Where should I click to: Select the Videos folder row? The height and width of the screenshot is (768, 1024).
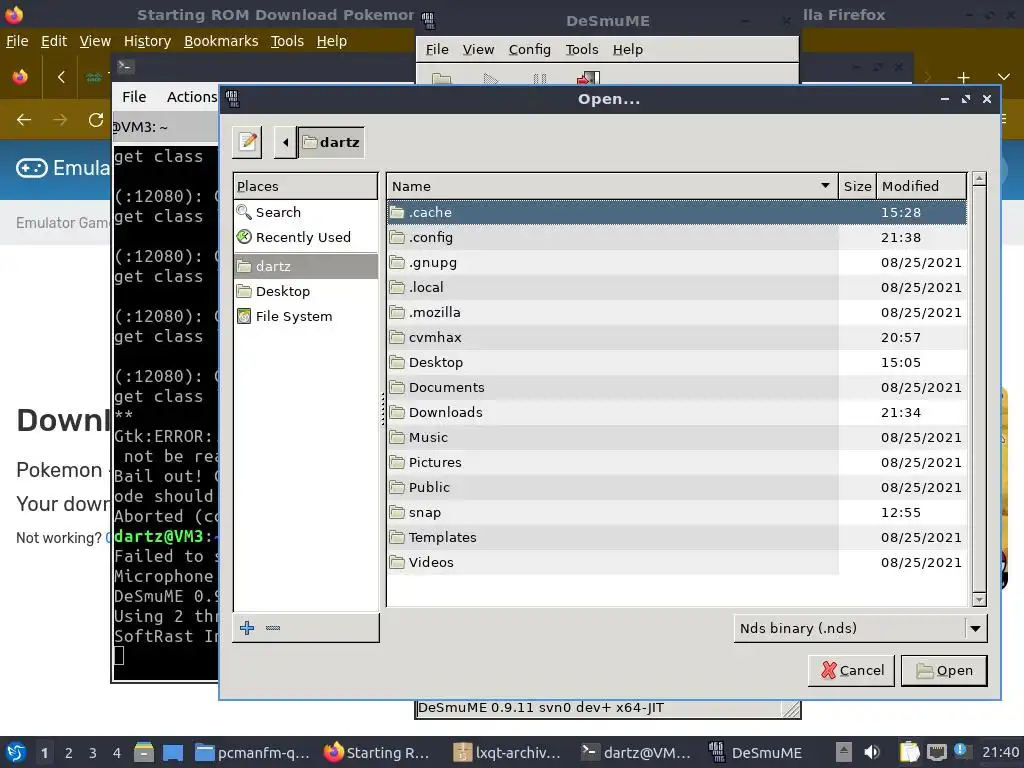click(x=677, y=562)
